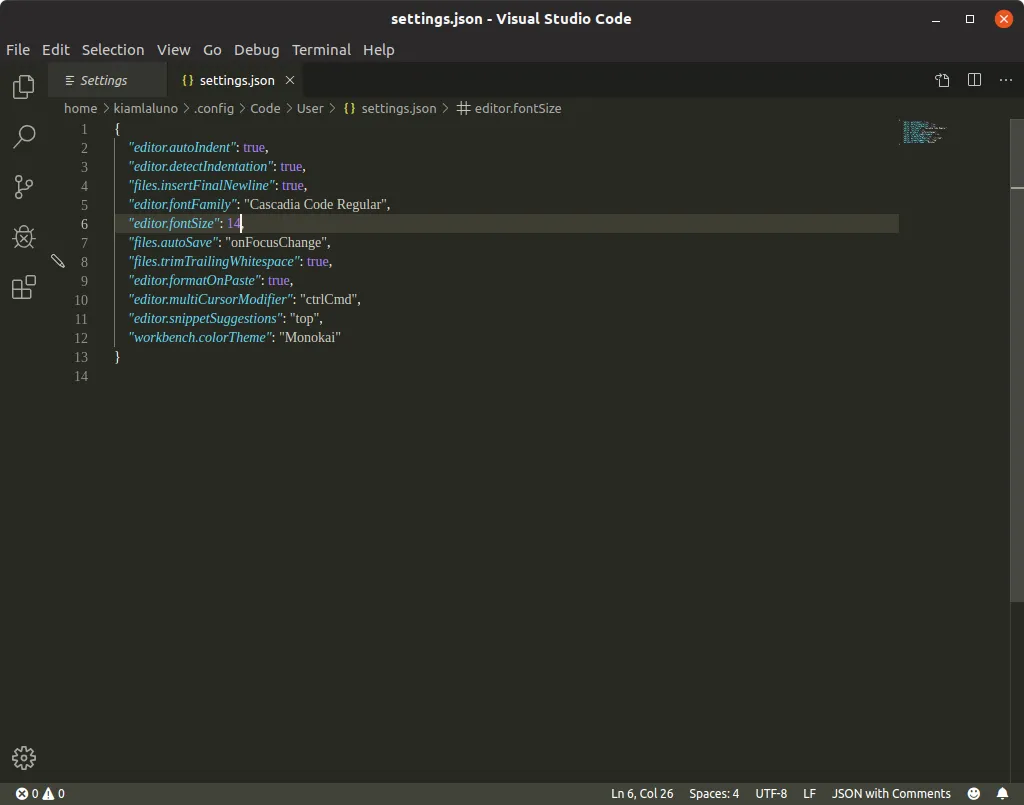Open the Search view icon
1024x805 pixels.
[24, 136]
